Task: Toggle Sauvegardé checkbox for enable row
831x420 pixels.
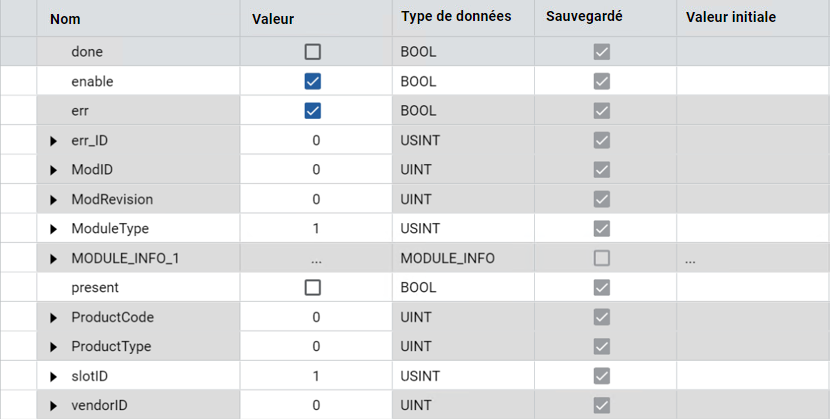Action: pyautogui.click(x=602, y=82)
